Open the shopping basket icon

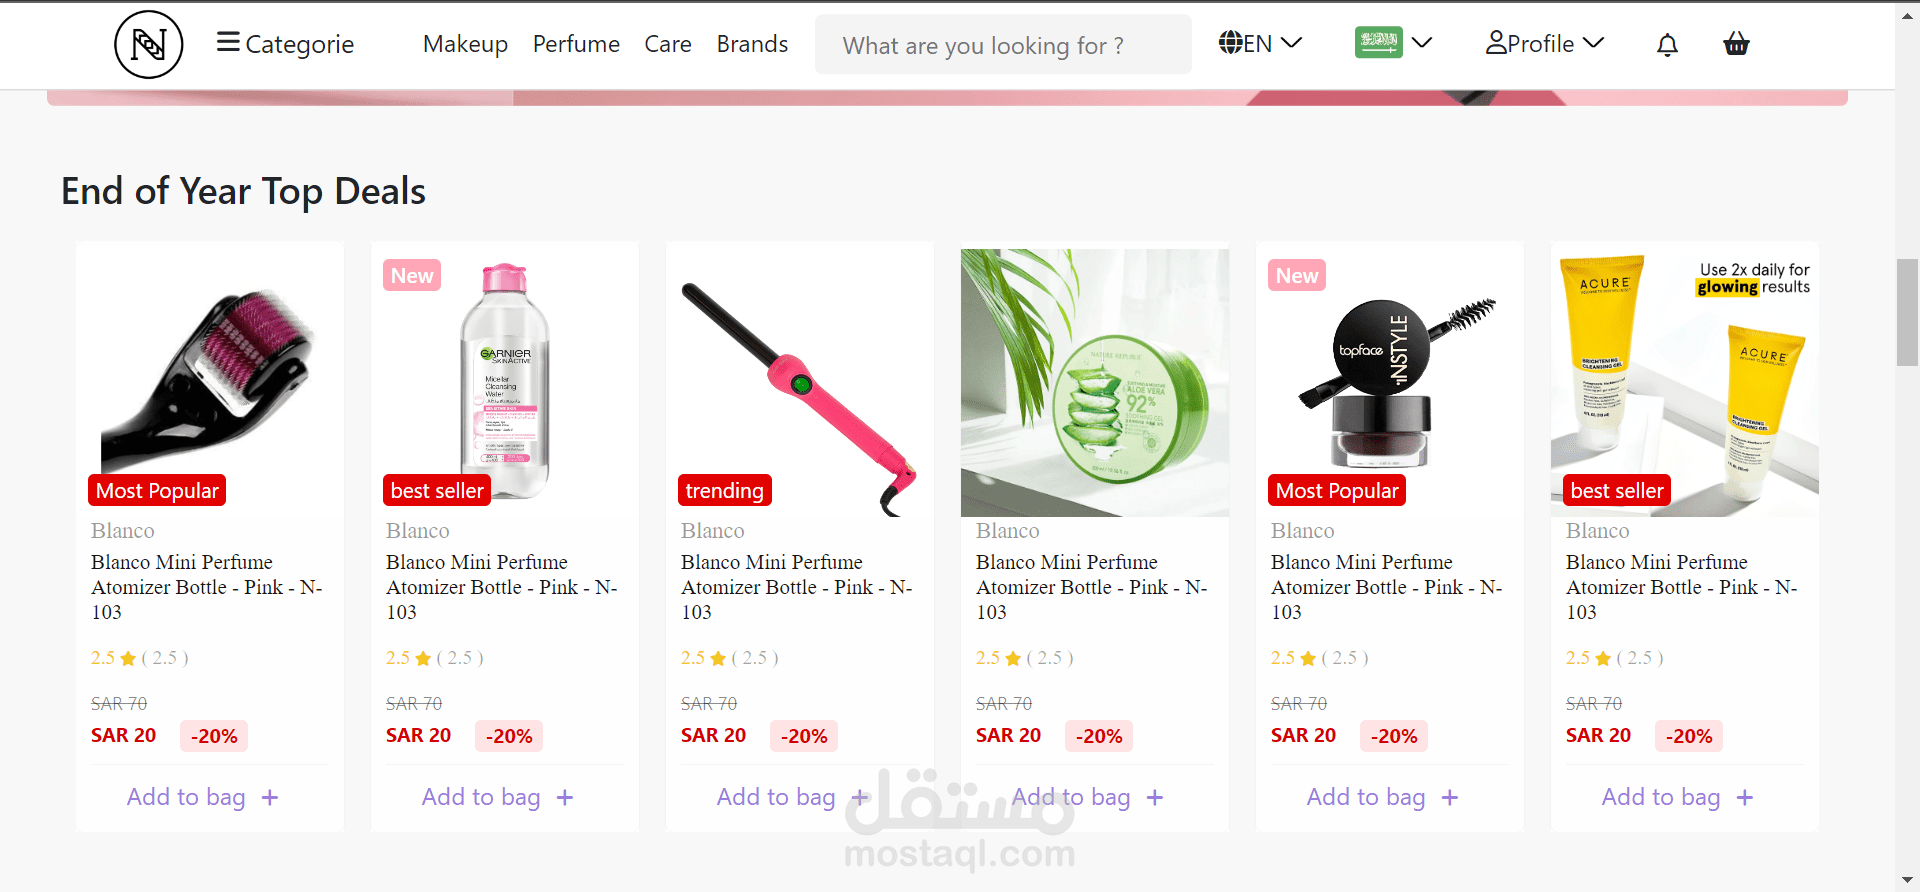click(1736, 44)
